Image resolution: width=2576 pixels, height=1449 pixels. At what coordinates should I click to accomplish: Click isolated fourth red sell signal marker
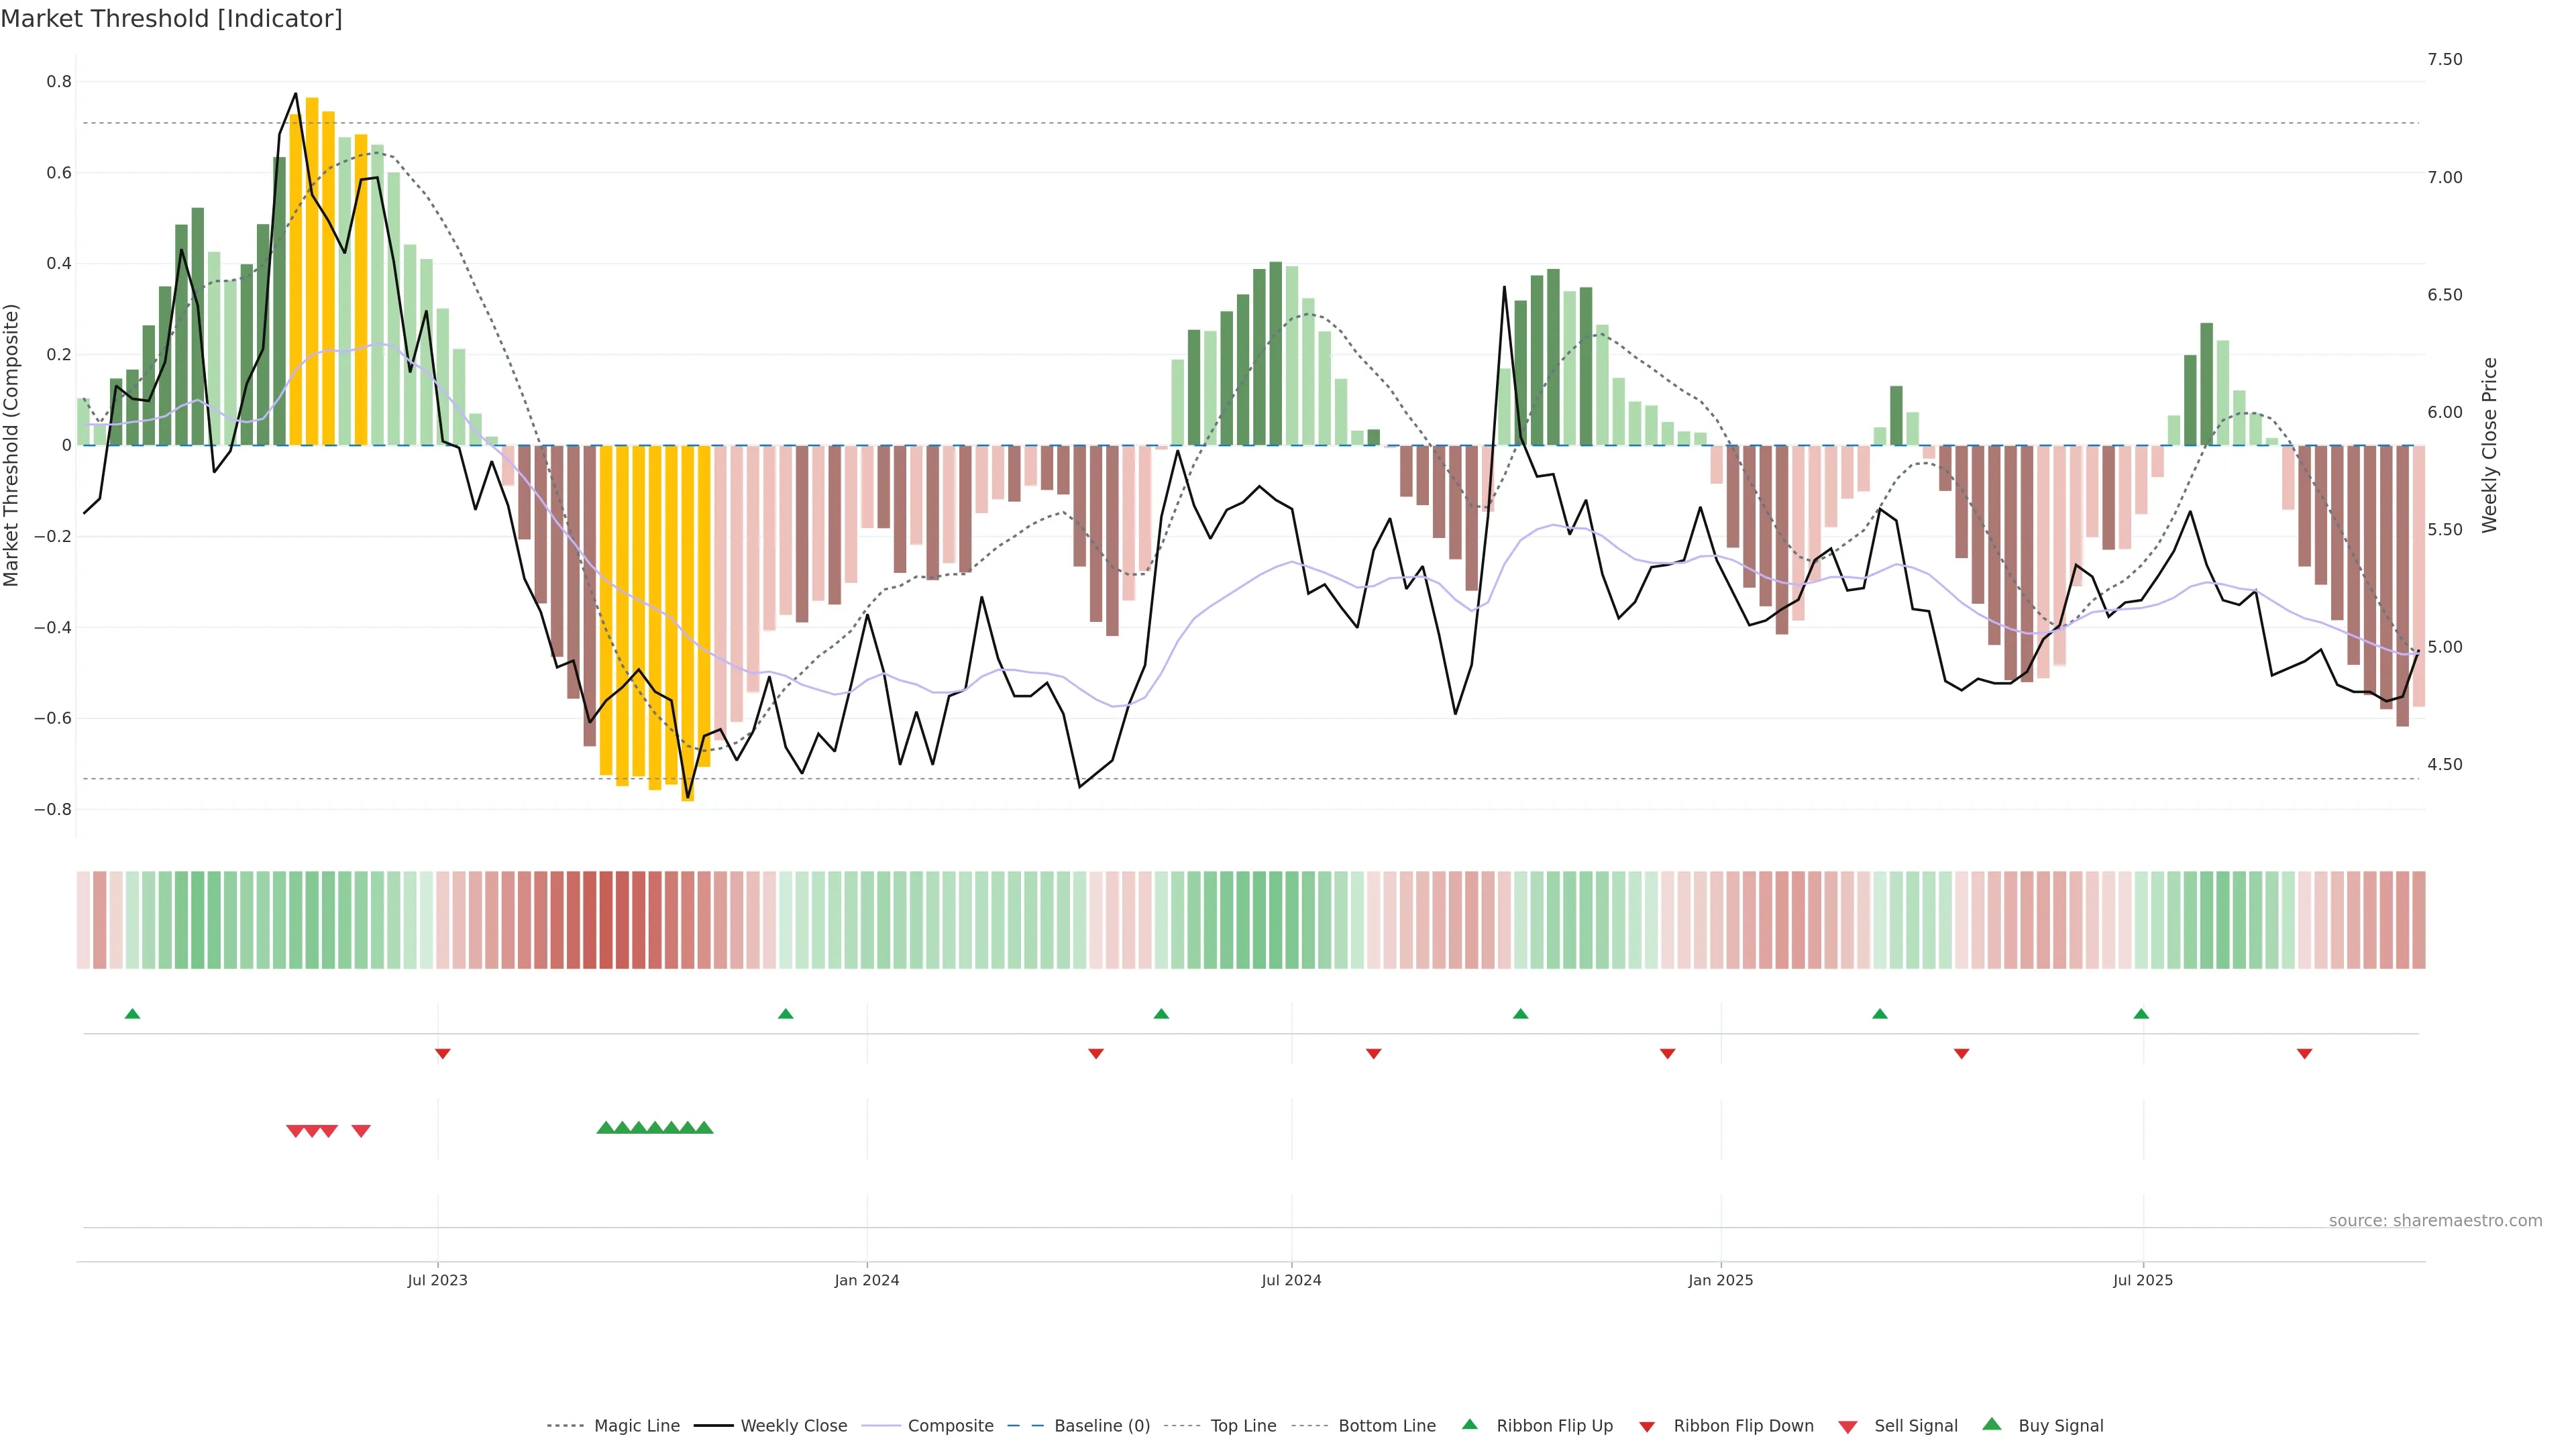coord(361,1131)
